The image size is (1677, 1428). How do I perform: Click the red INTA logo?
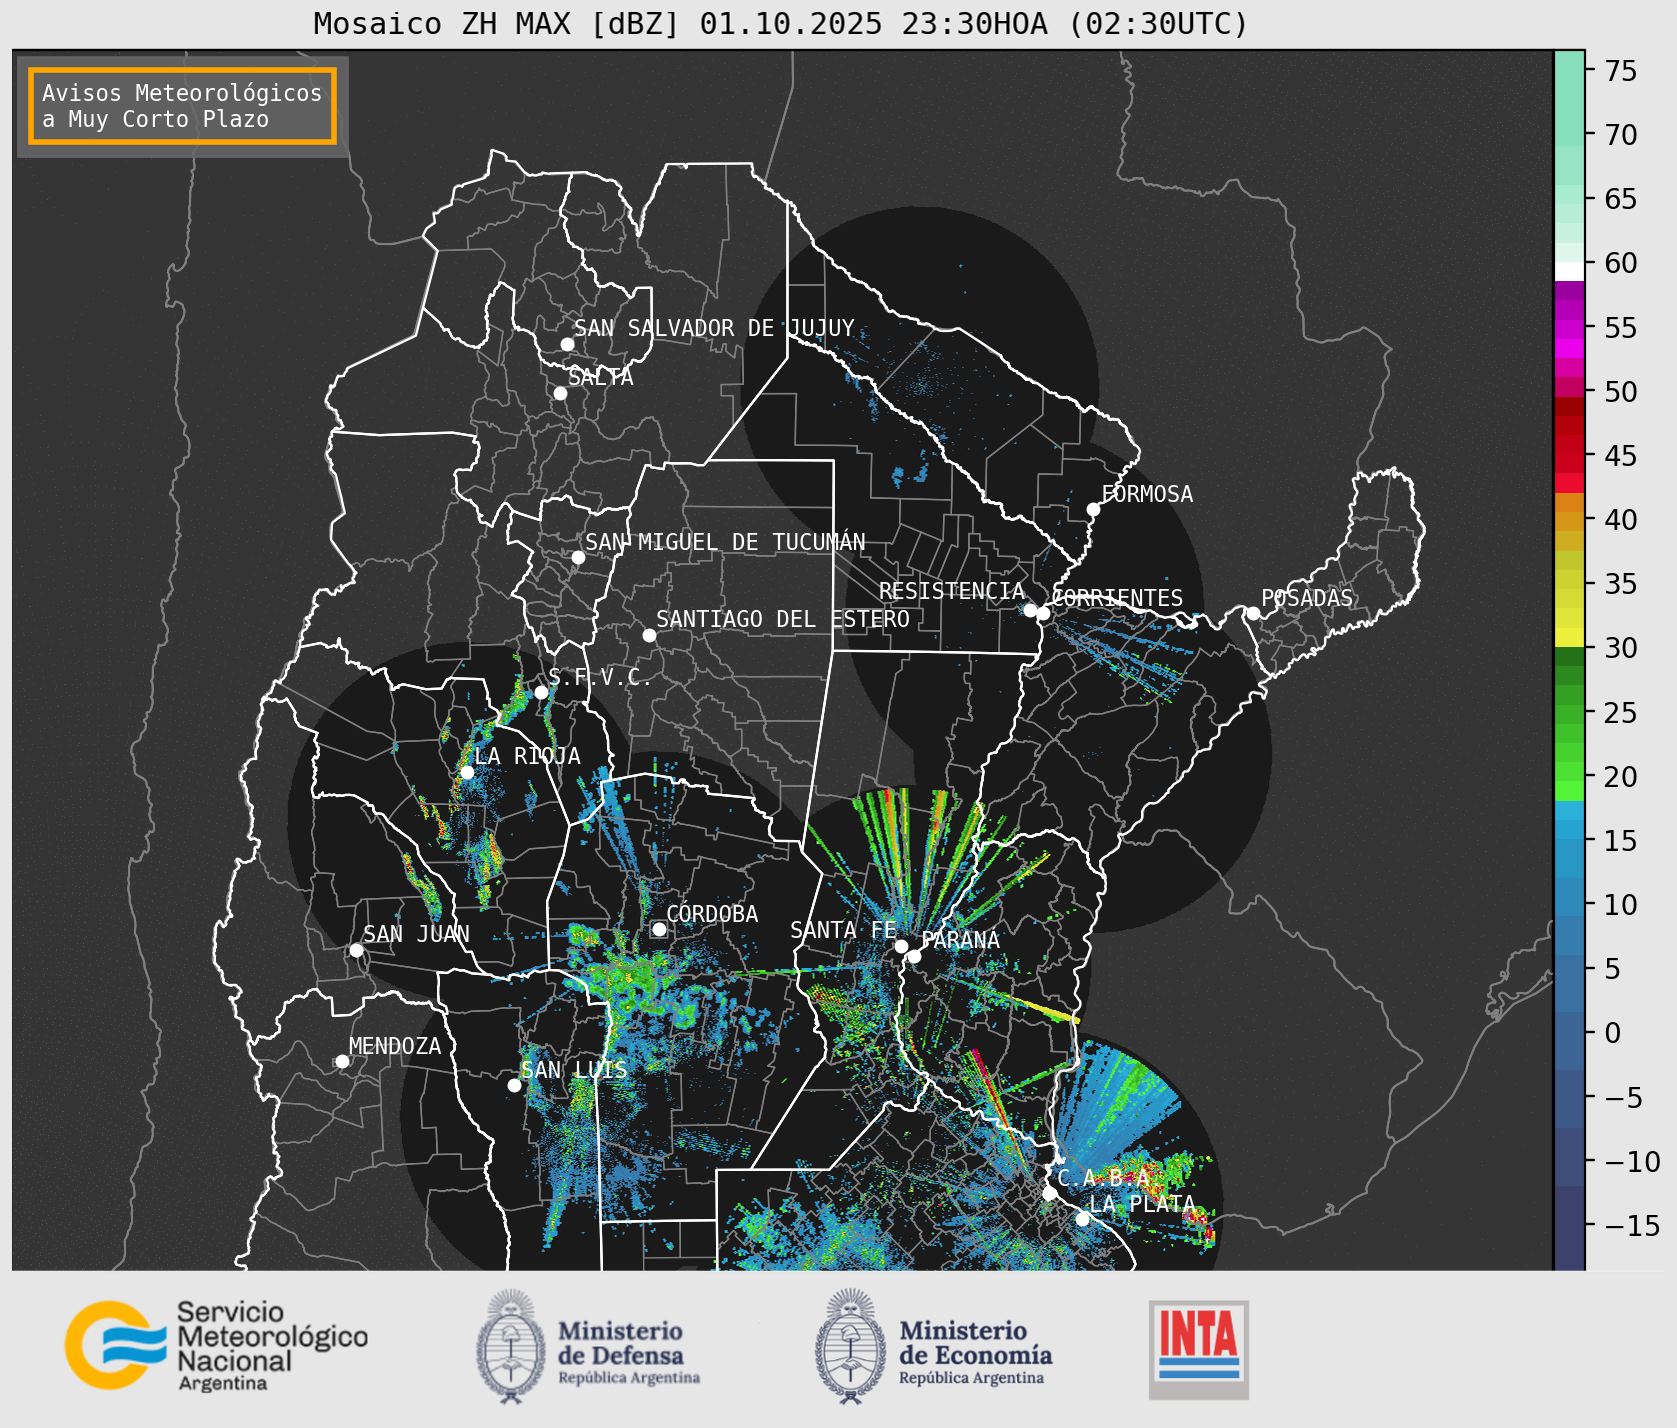(1199, 1349)
